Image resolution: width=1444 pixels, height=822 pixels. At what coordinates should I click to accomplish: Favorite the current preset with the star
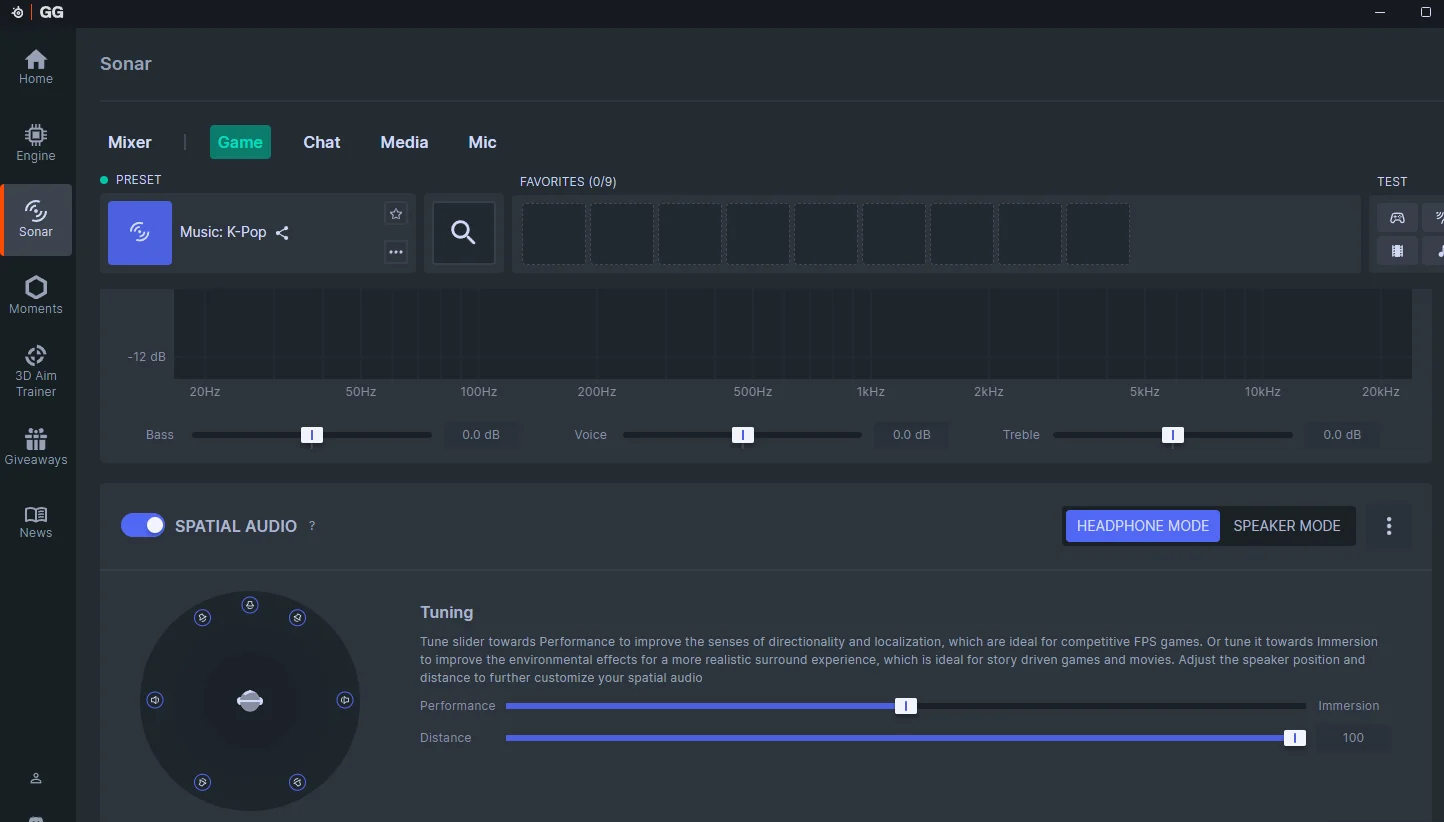click(396, 214)
